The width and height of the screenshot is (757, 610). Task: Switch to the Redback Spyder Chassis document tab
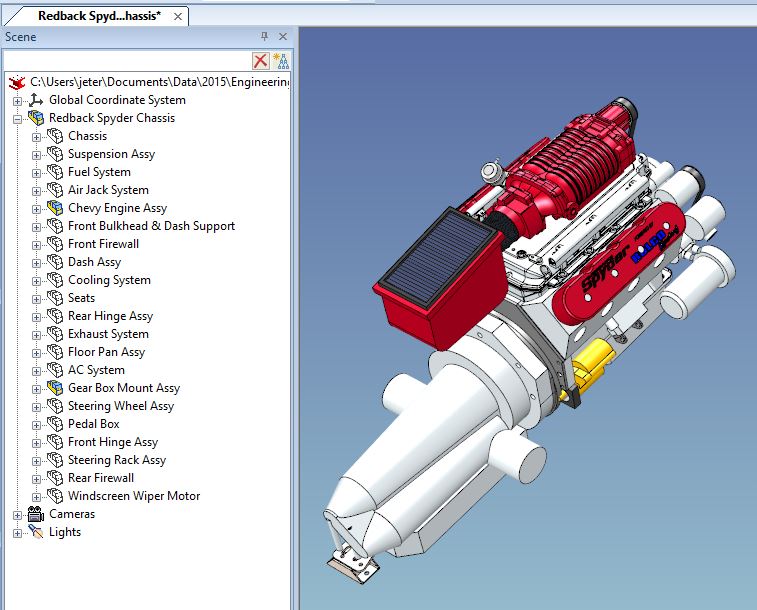[97, 16]
